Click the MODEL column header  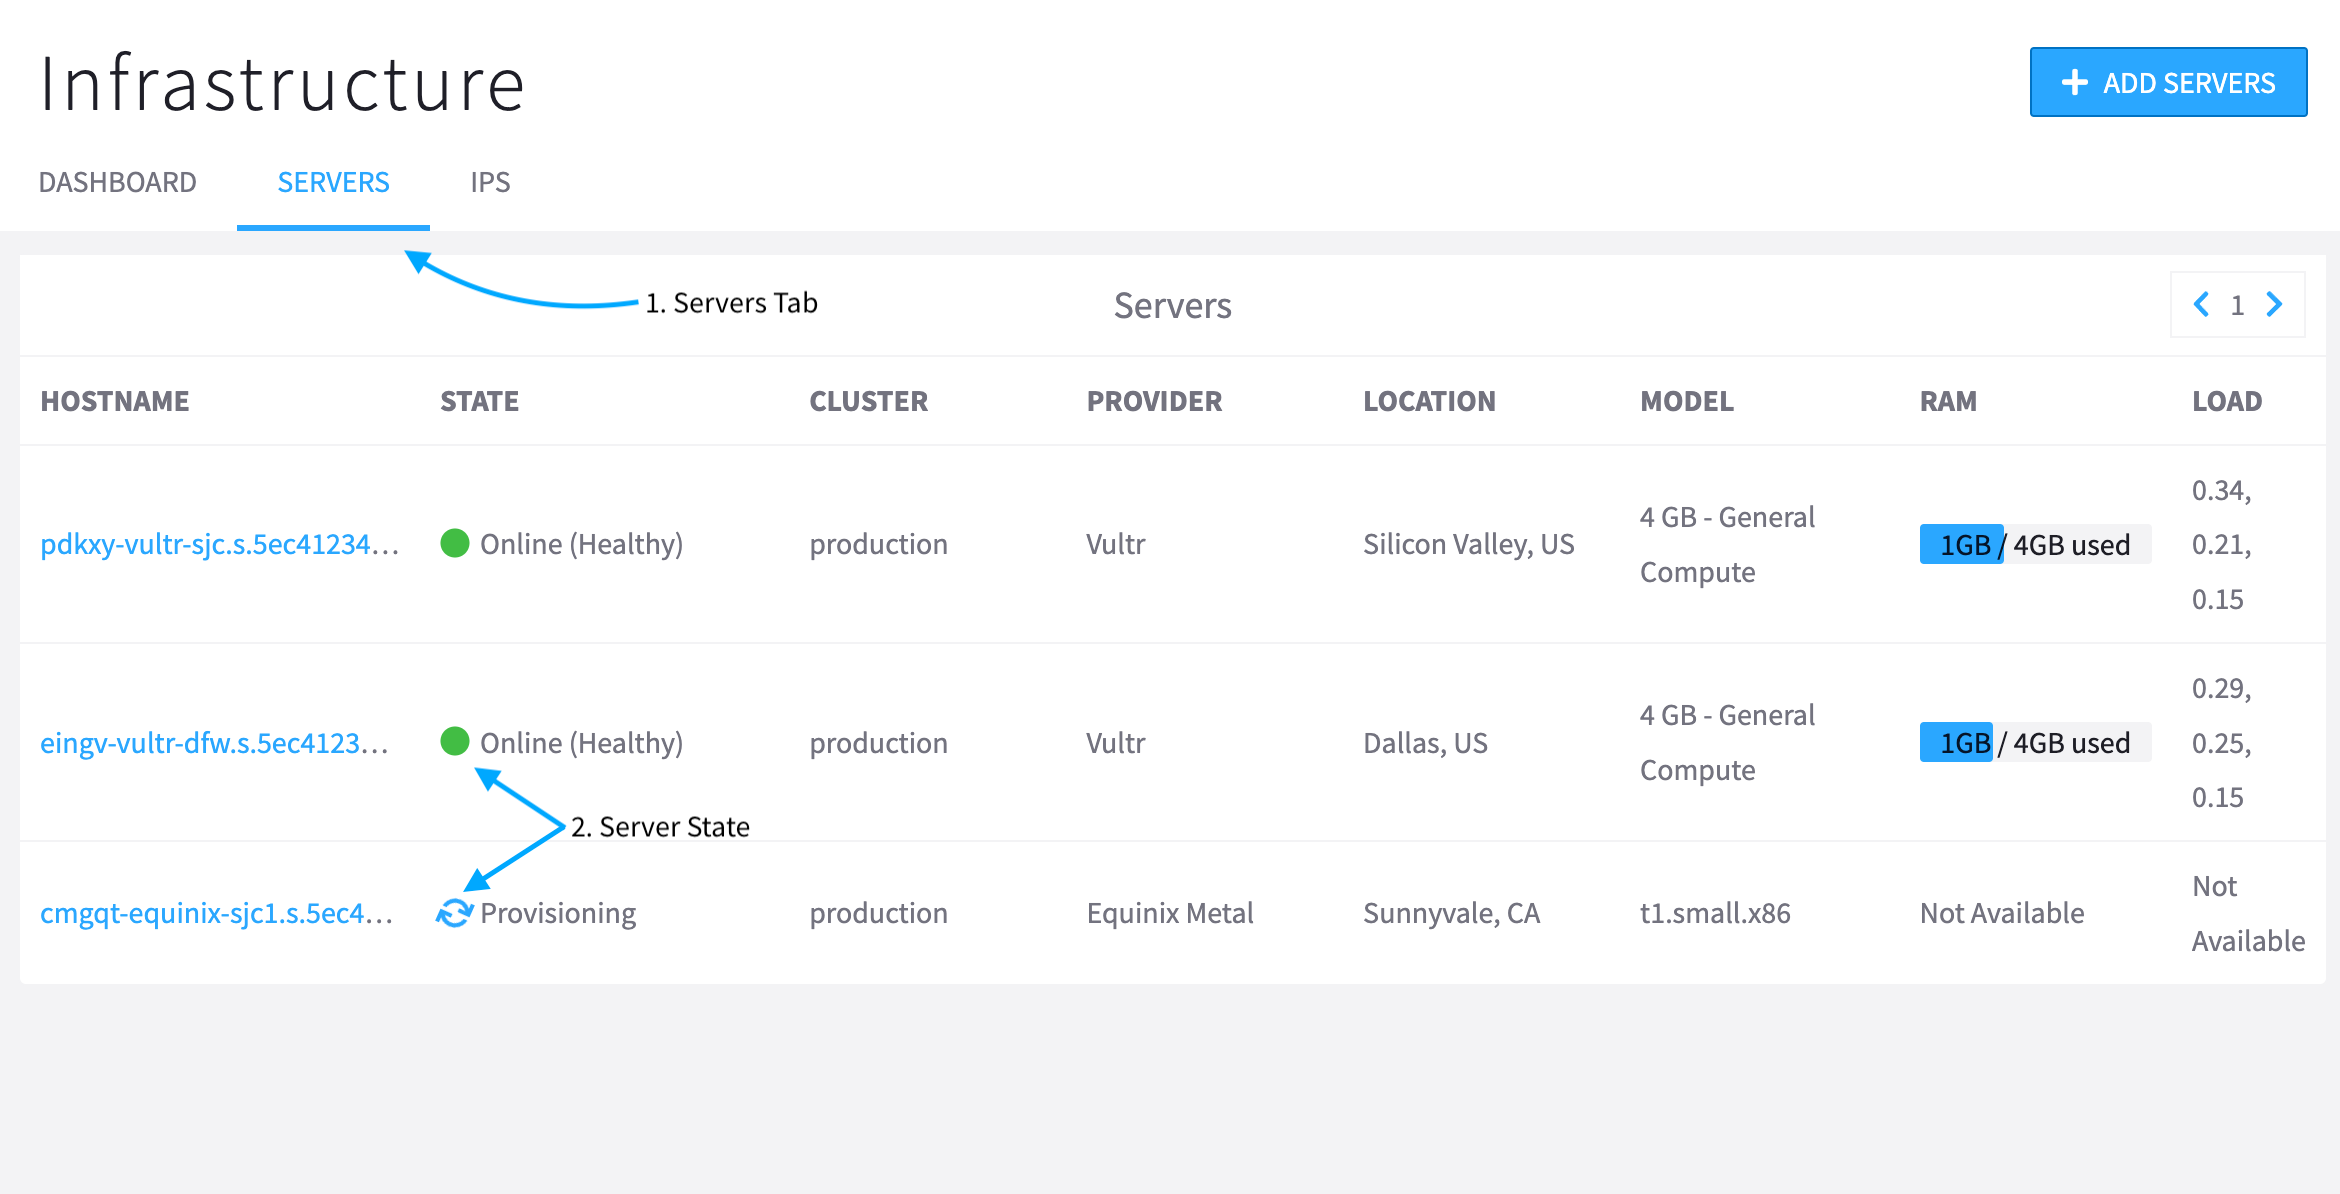pyautogui.click(x=1687, y=401)
